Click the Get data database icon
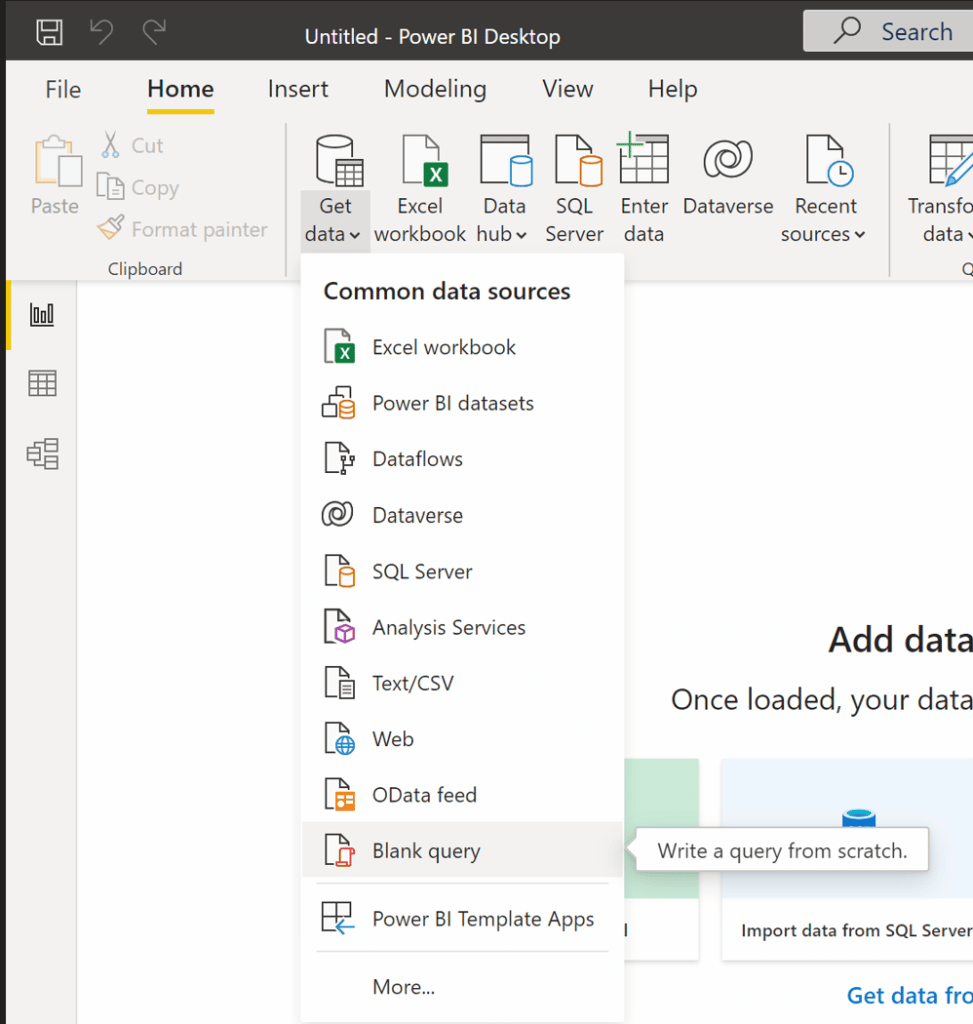973x1024 pixels. pyautogui.click(x=339, y=161)
